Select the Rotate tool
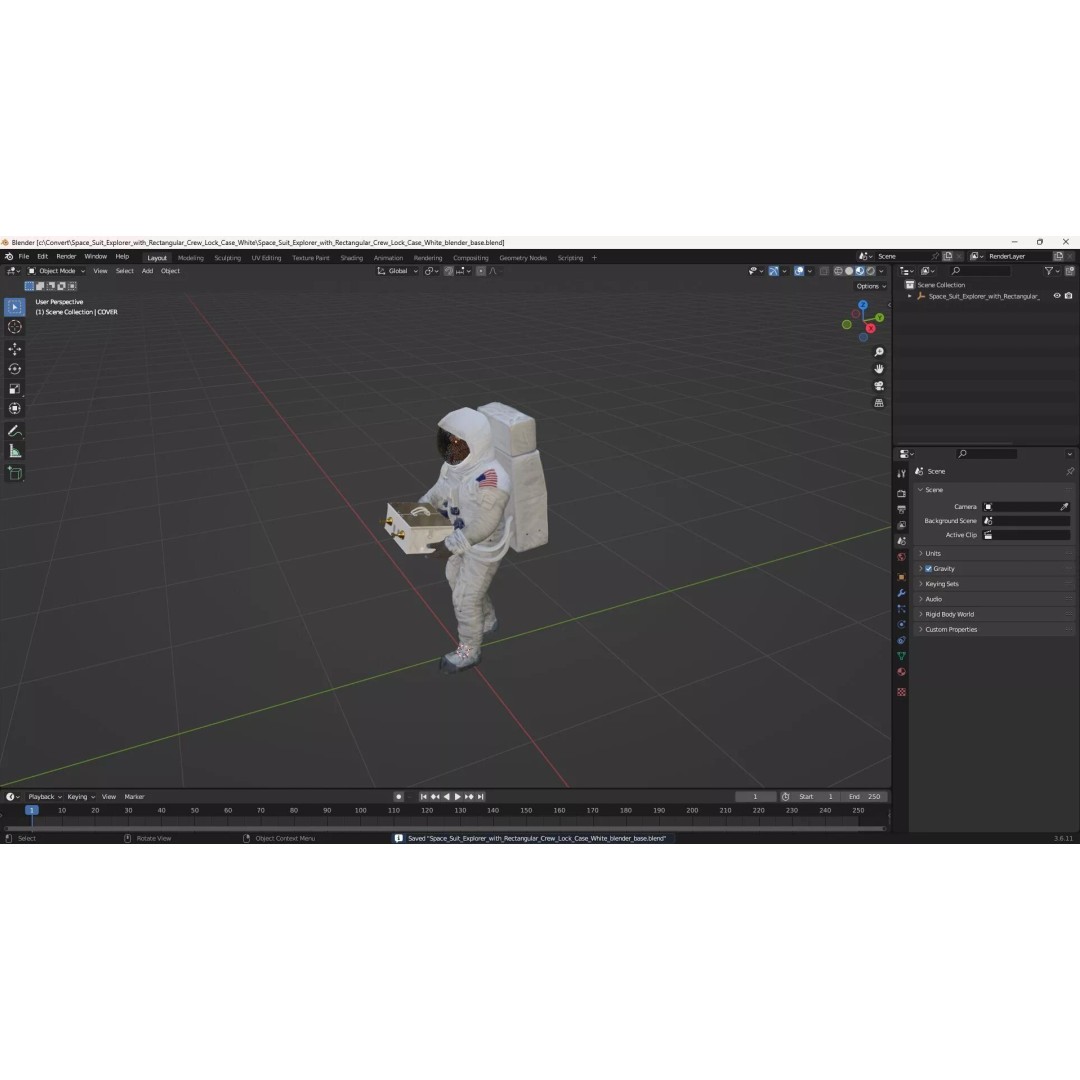 14,369
